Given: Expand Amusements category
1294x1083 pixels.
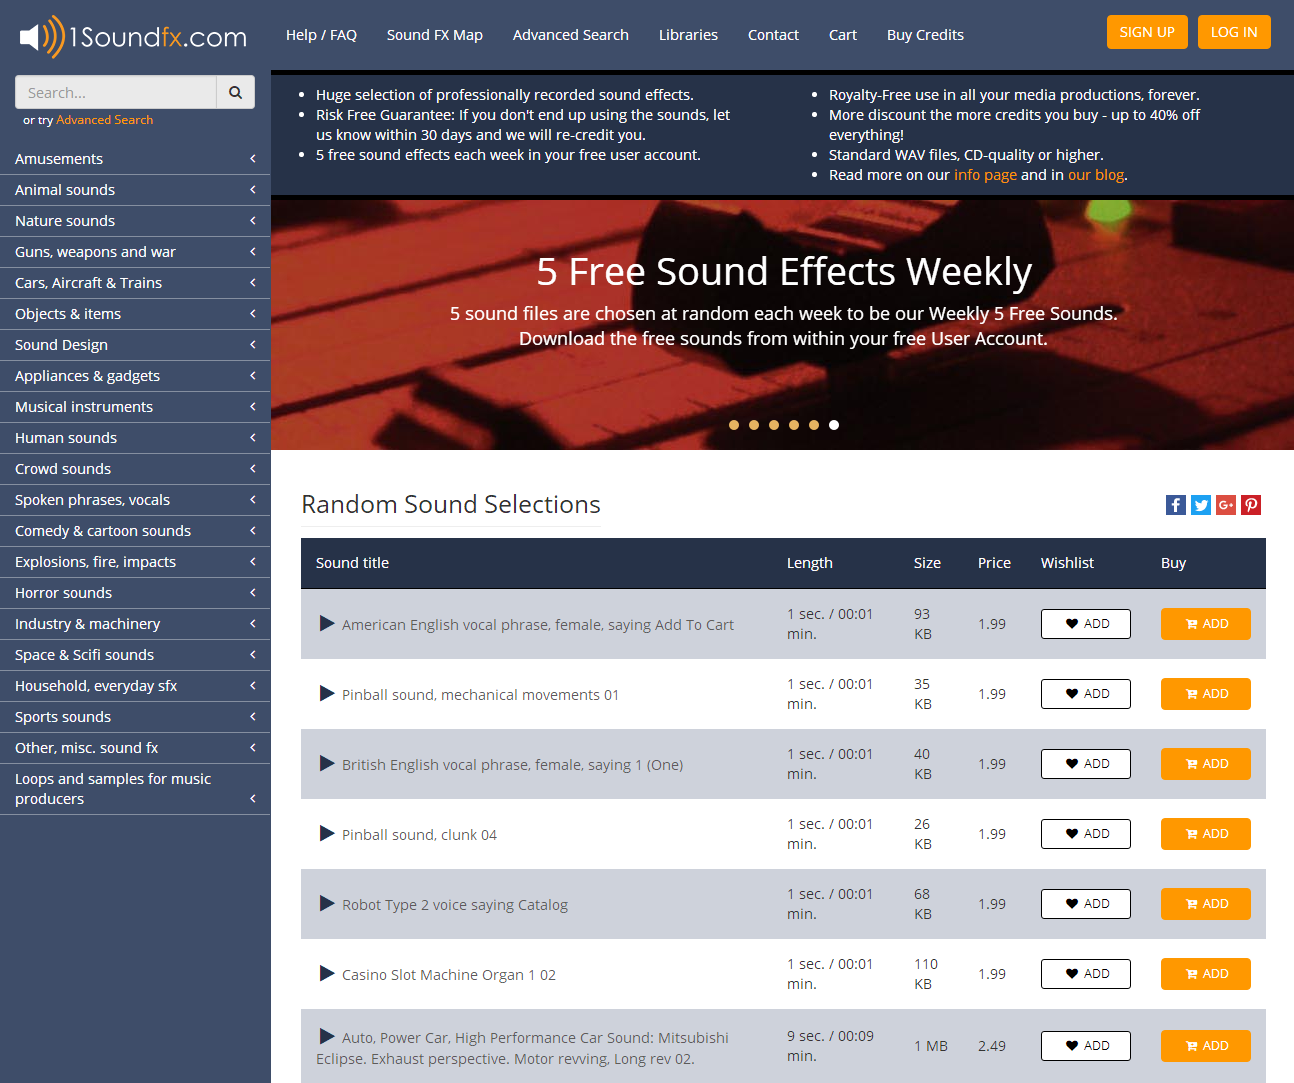Looking at the screenshot, I should coord(135,159).
